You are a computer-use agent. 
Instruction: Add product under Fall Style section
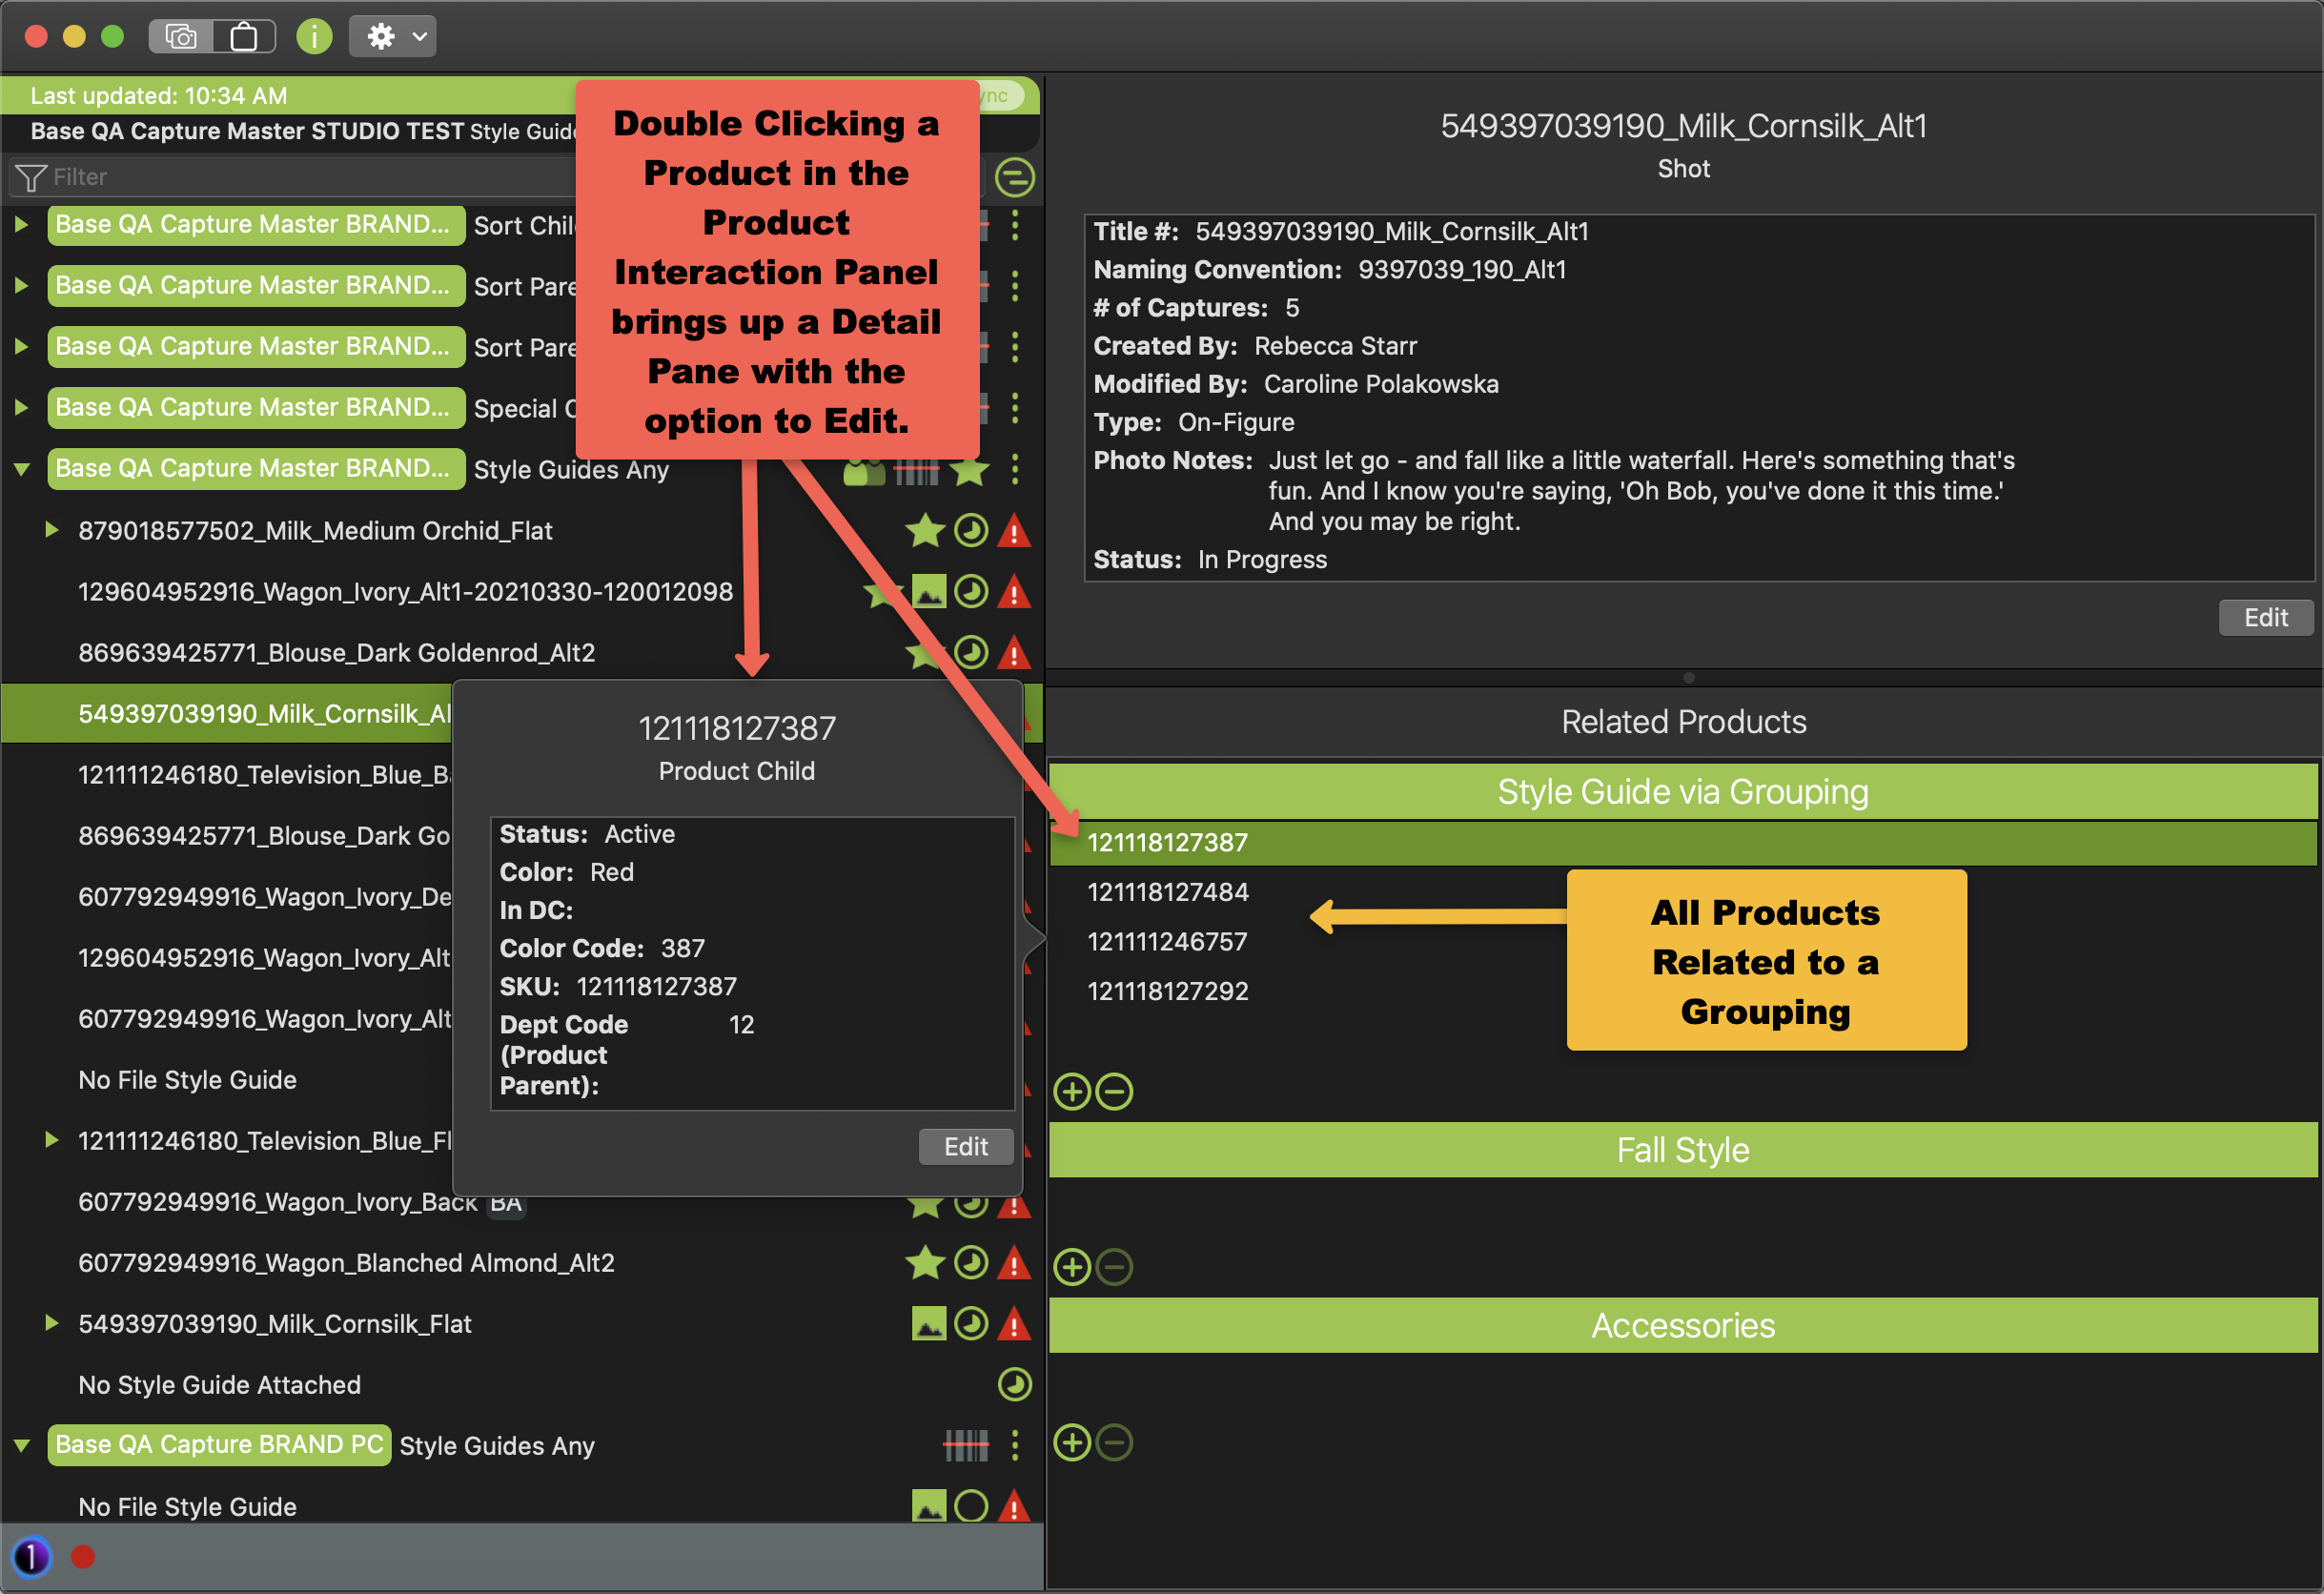tap(1072, 1267)
